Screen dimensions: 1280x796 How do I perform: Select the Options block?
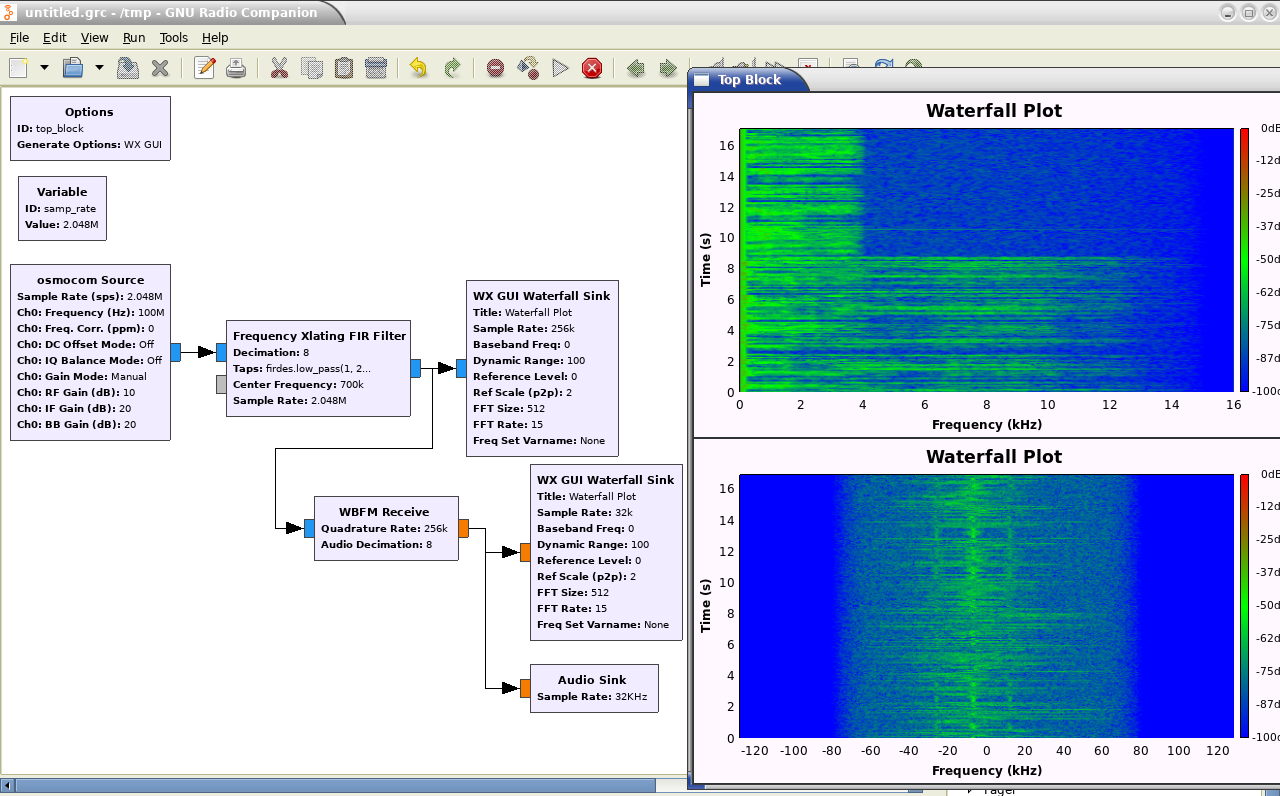click(90, 128)
